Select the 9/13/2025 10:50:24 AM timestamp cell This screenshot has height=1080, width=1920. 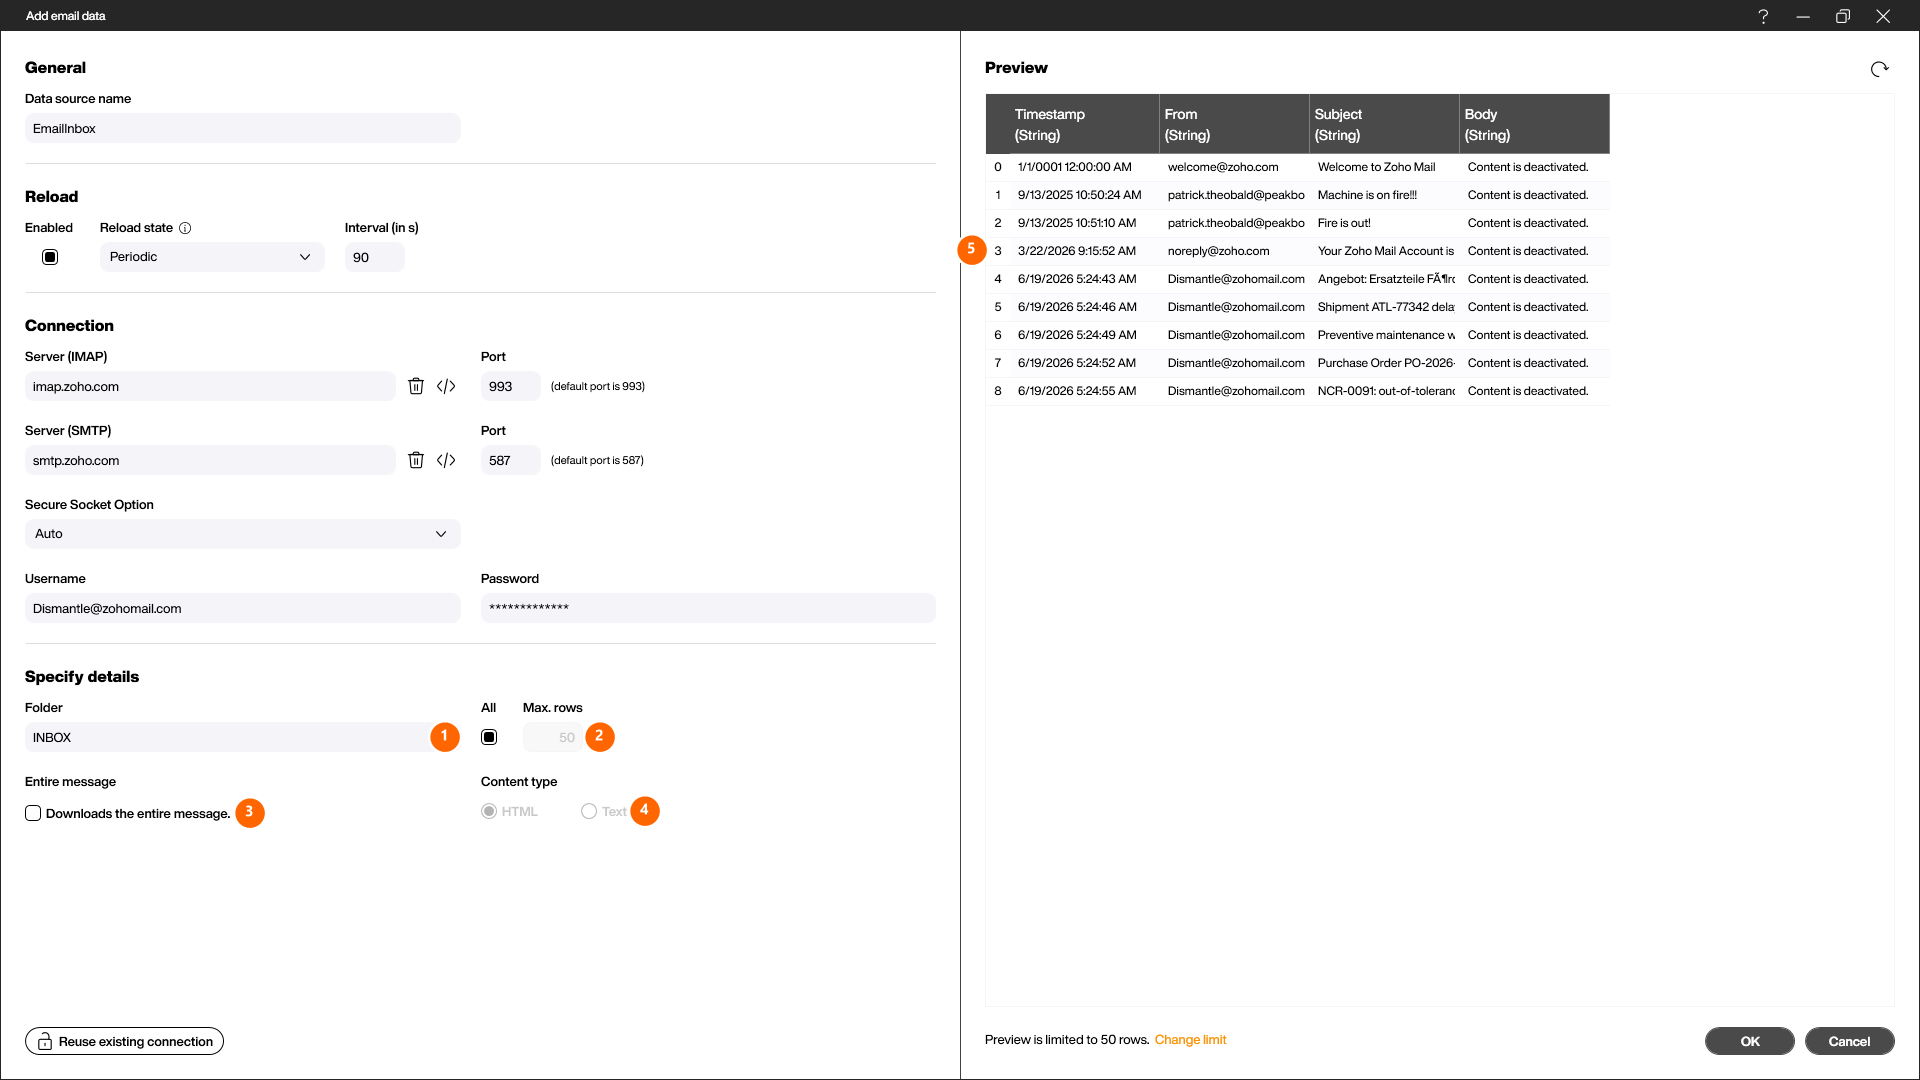tap(1084, 195)
